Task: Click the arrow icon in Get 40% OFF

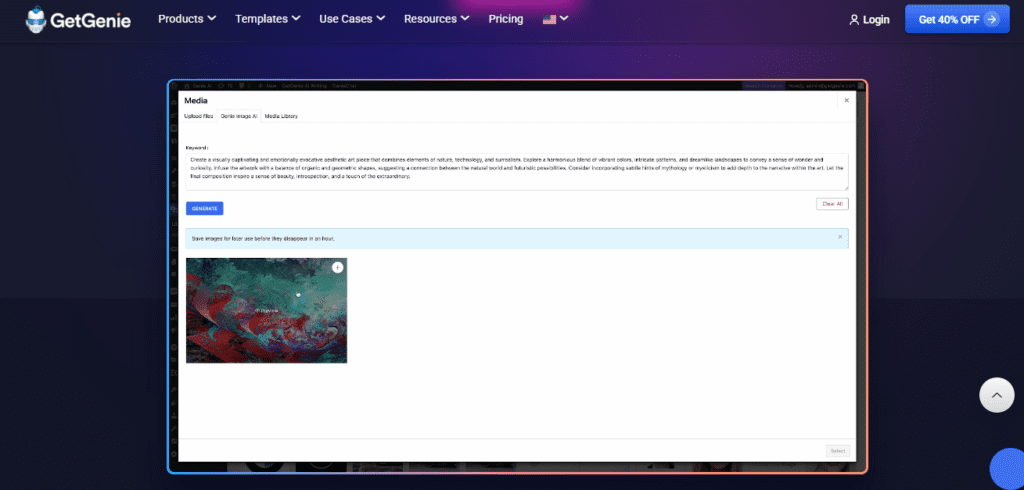Action: tap(991, 19)
